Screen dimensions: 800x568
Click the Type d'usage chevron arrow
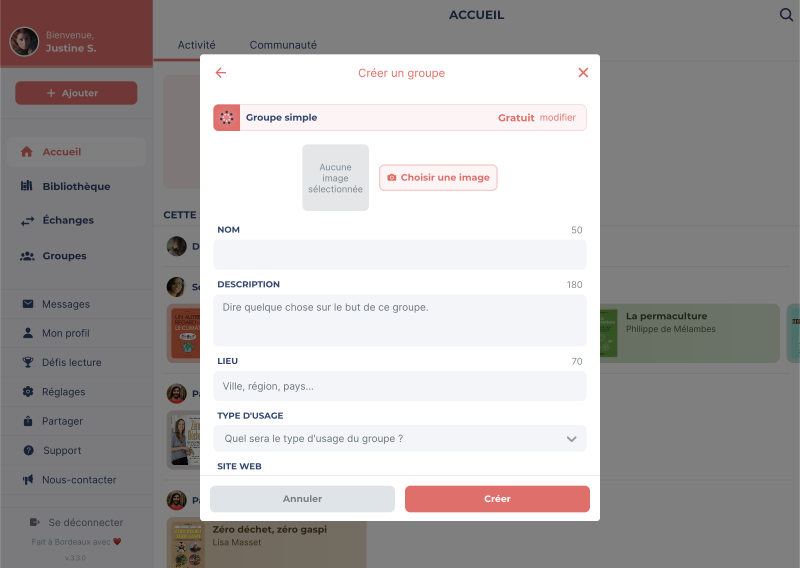[x=571, y=439]
